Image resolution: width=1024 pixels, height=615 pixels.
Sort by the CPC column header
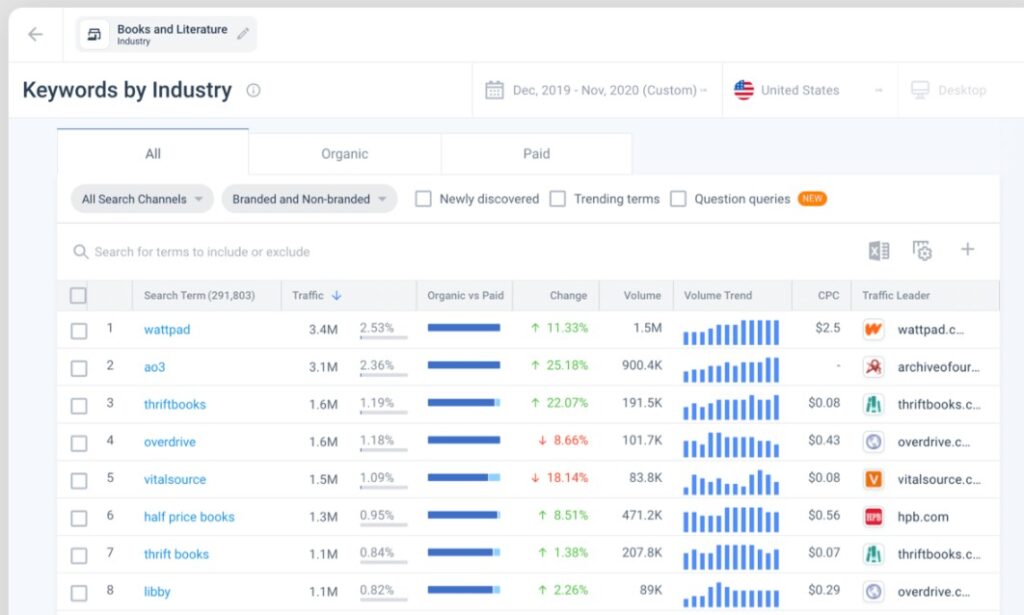[x=829, y=295]
